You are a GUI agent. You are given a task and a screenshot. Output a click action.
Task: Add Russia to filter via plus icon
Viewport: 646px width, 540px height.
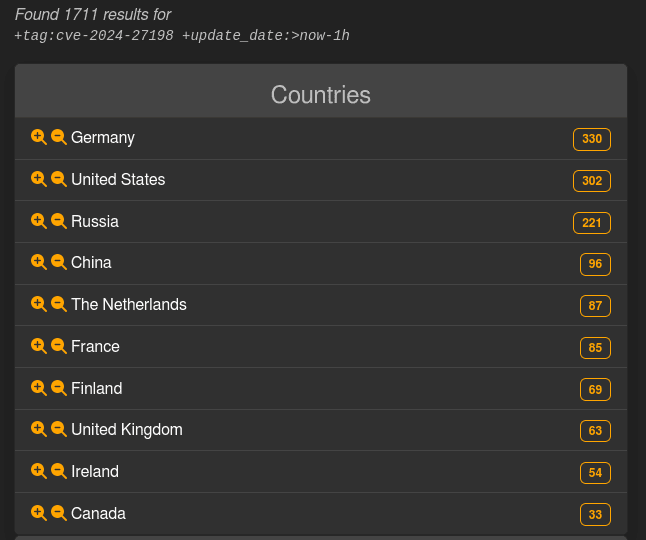coord(38,221)
